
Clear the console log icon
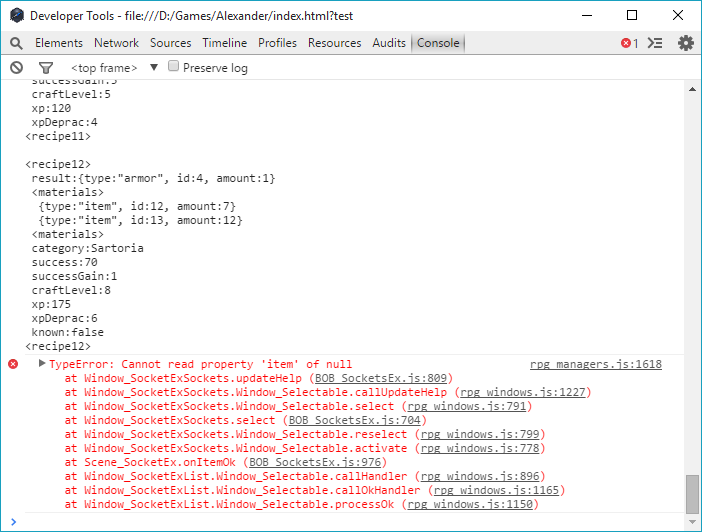(17, 68)
